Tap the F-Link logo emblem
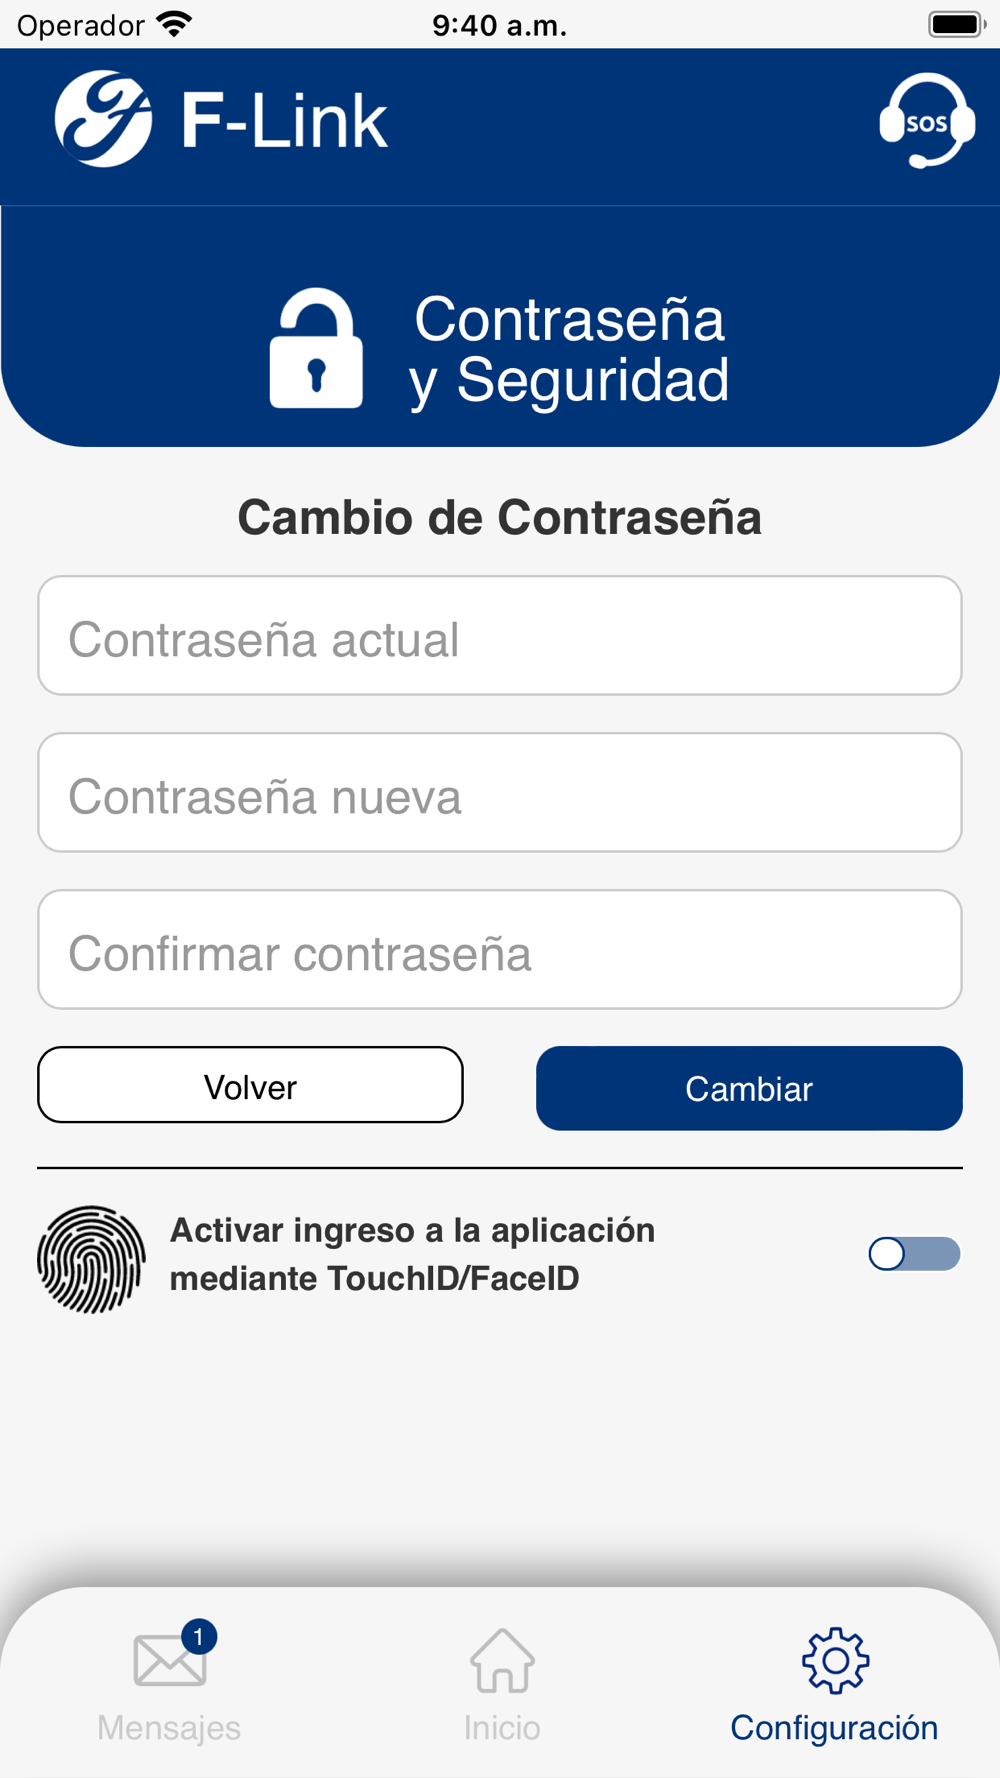This screenshot has width=1000, height=1778. pyautogui.click(x=103, y=119)
